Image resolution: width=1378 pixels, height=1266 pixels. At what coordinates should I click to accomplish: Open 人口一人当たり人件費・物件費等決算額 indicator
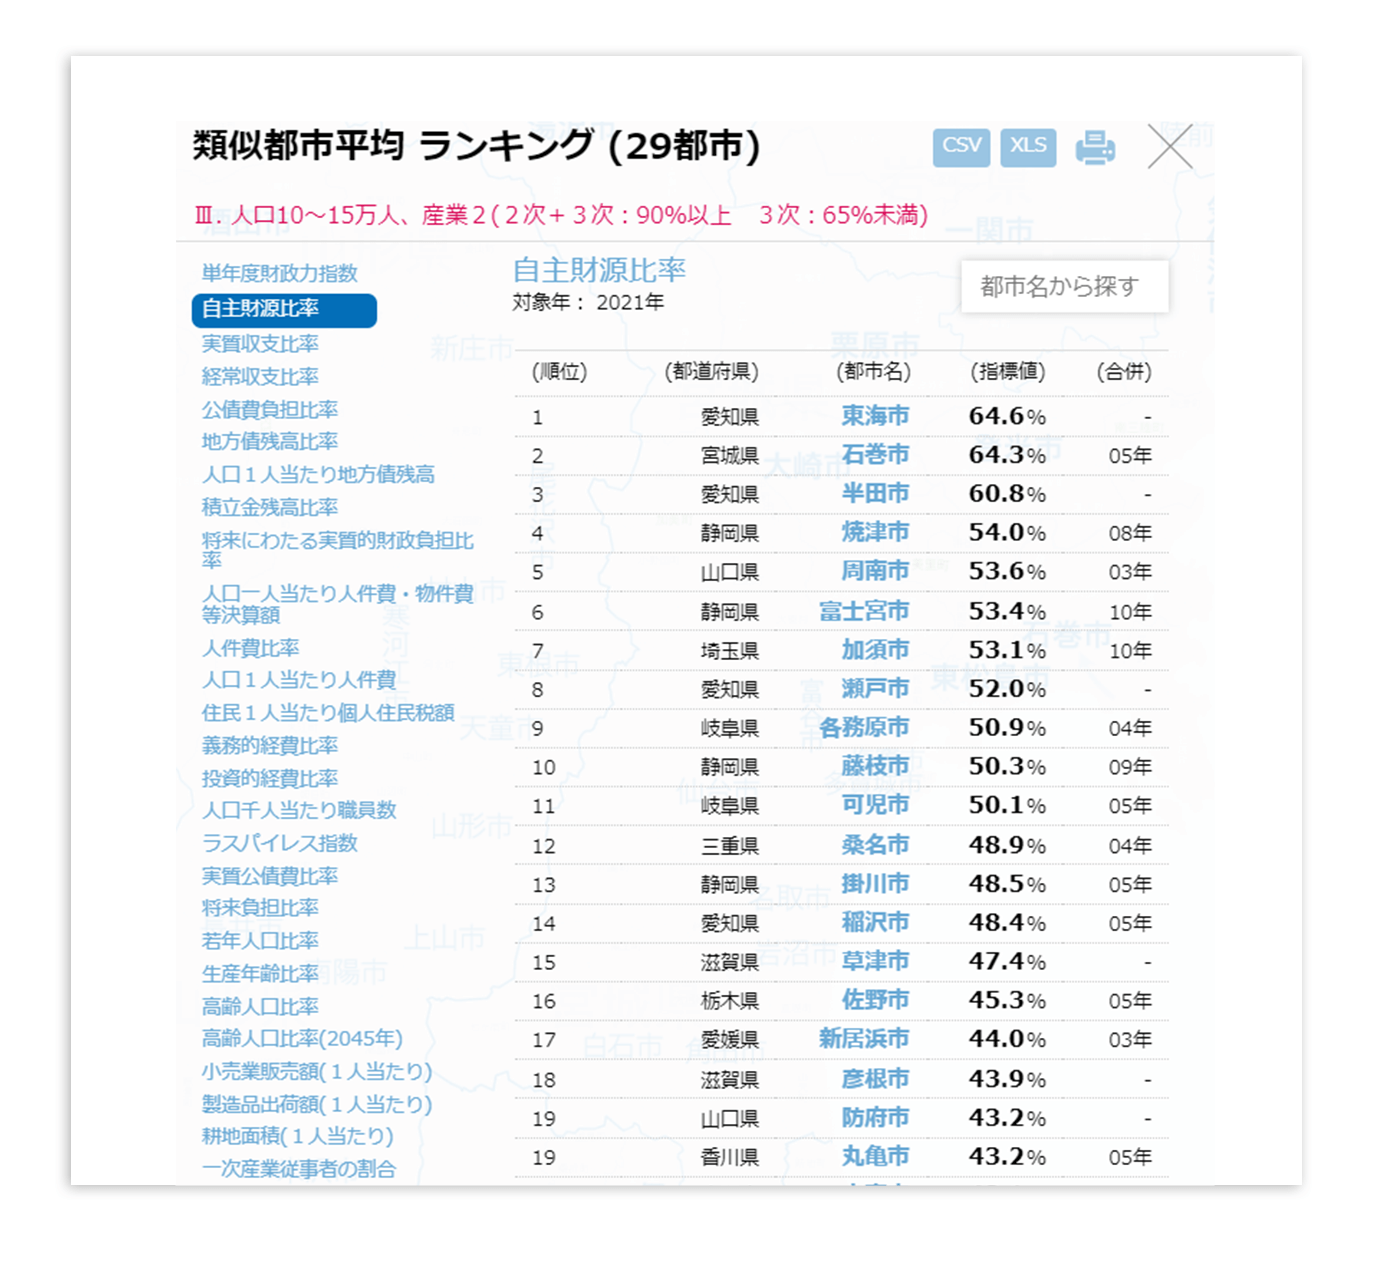click(337, 604)
